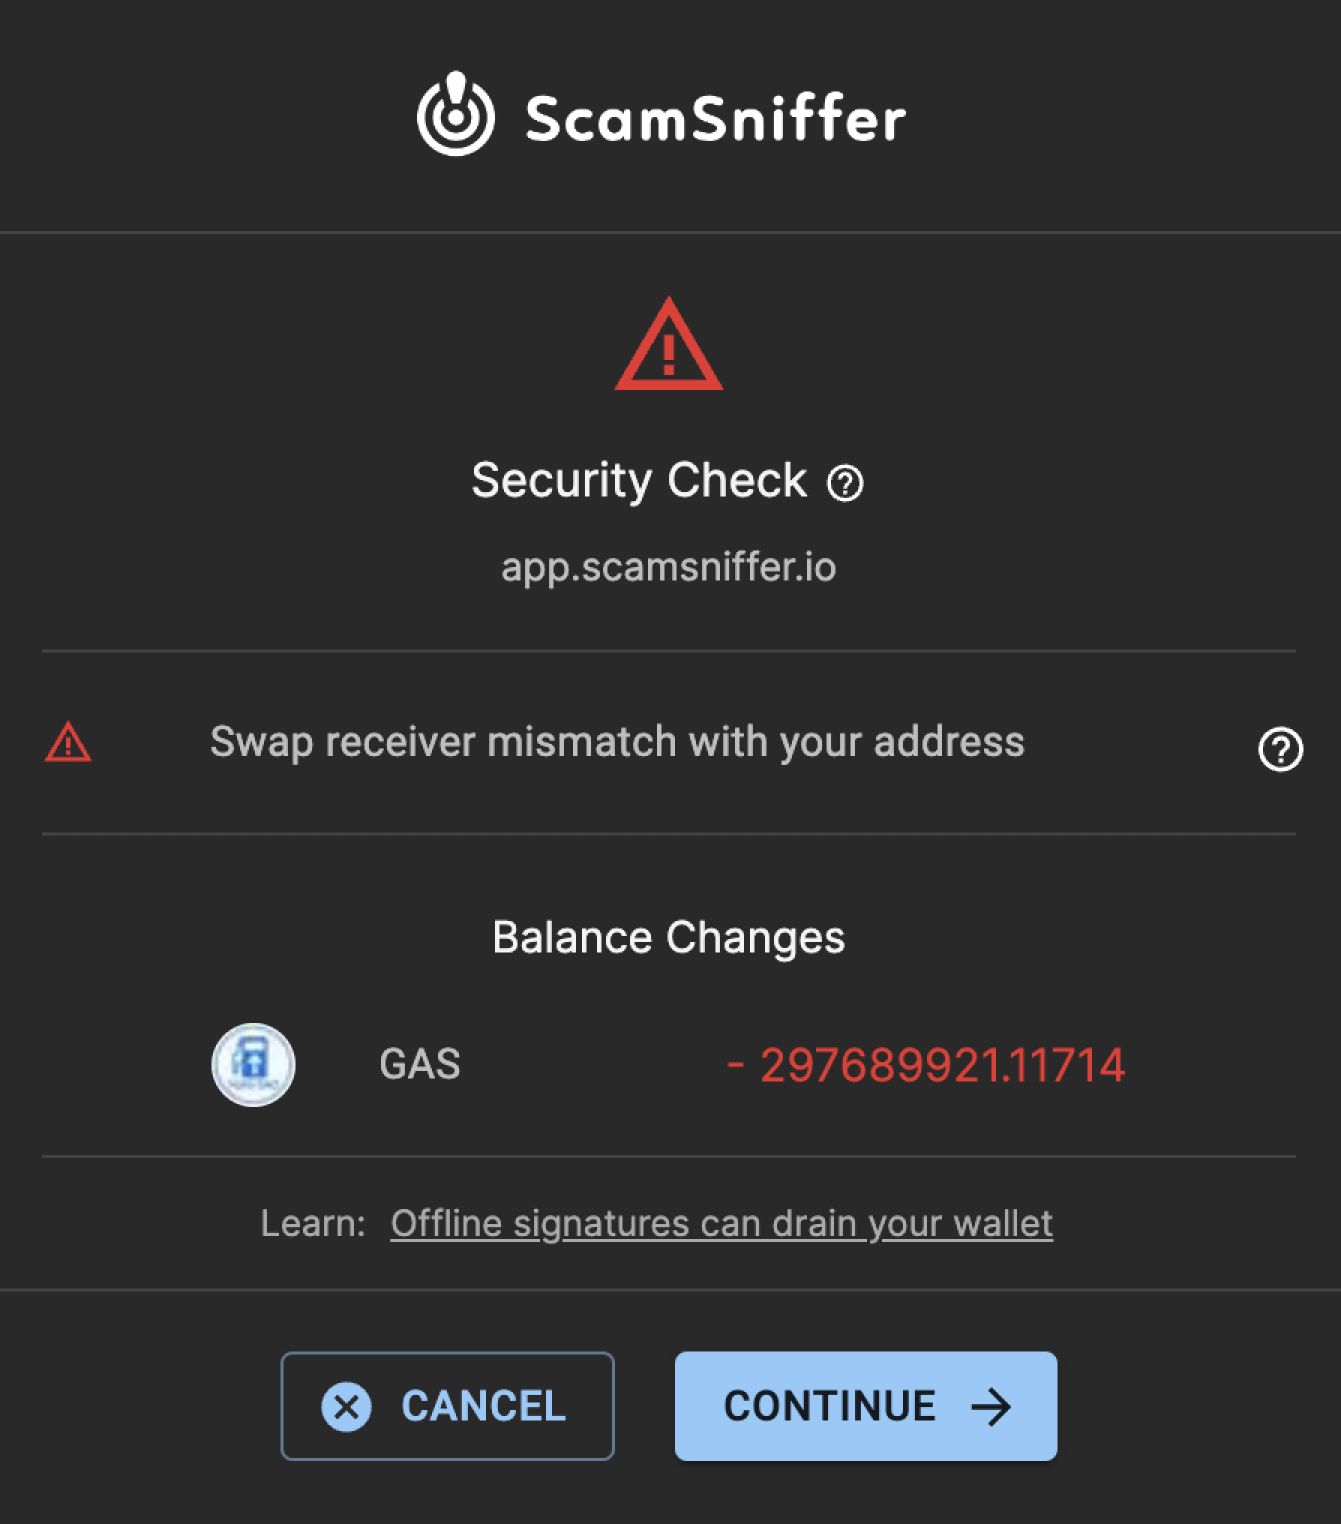
Task: Click the arrow icon in Continue button
Action: coord(991,1407)
